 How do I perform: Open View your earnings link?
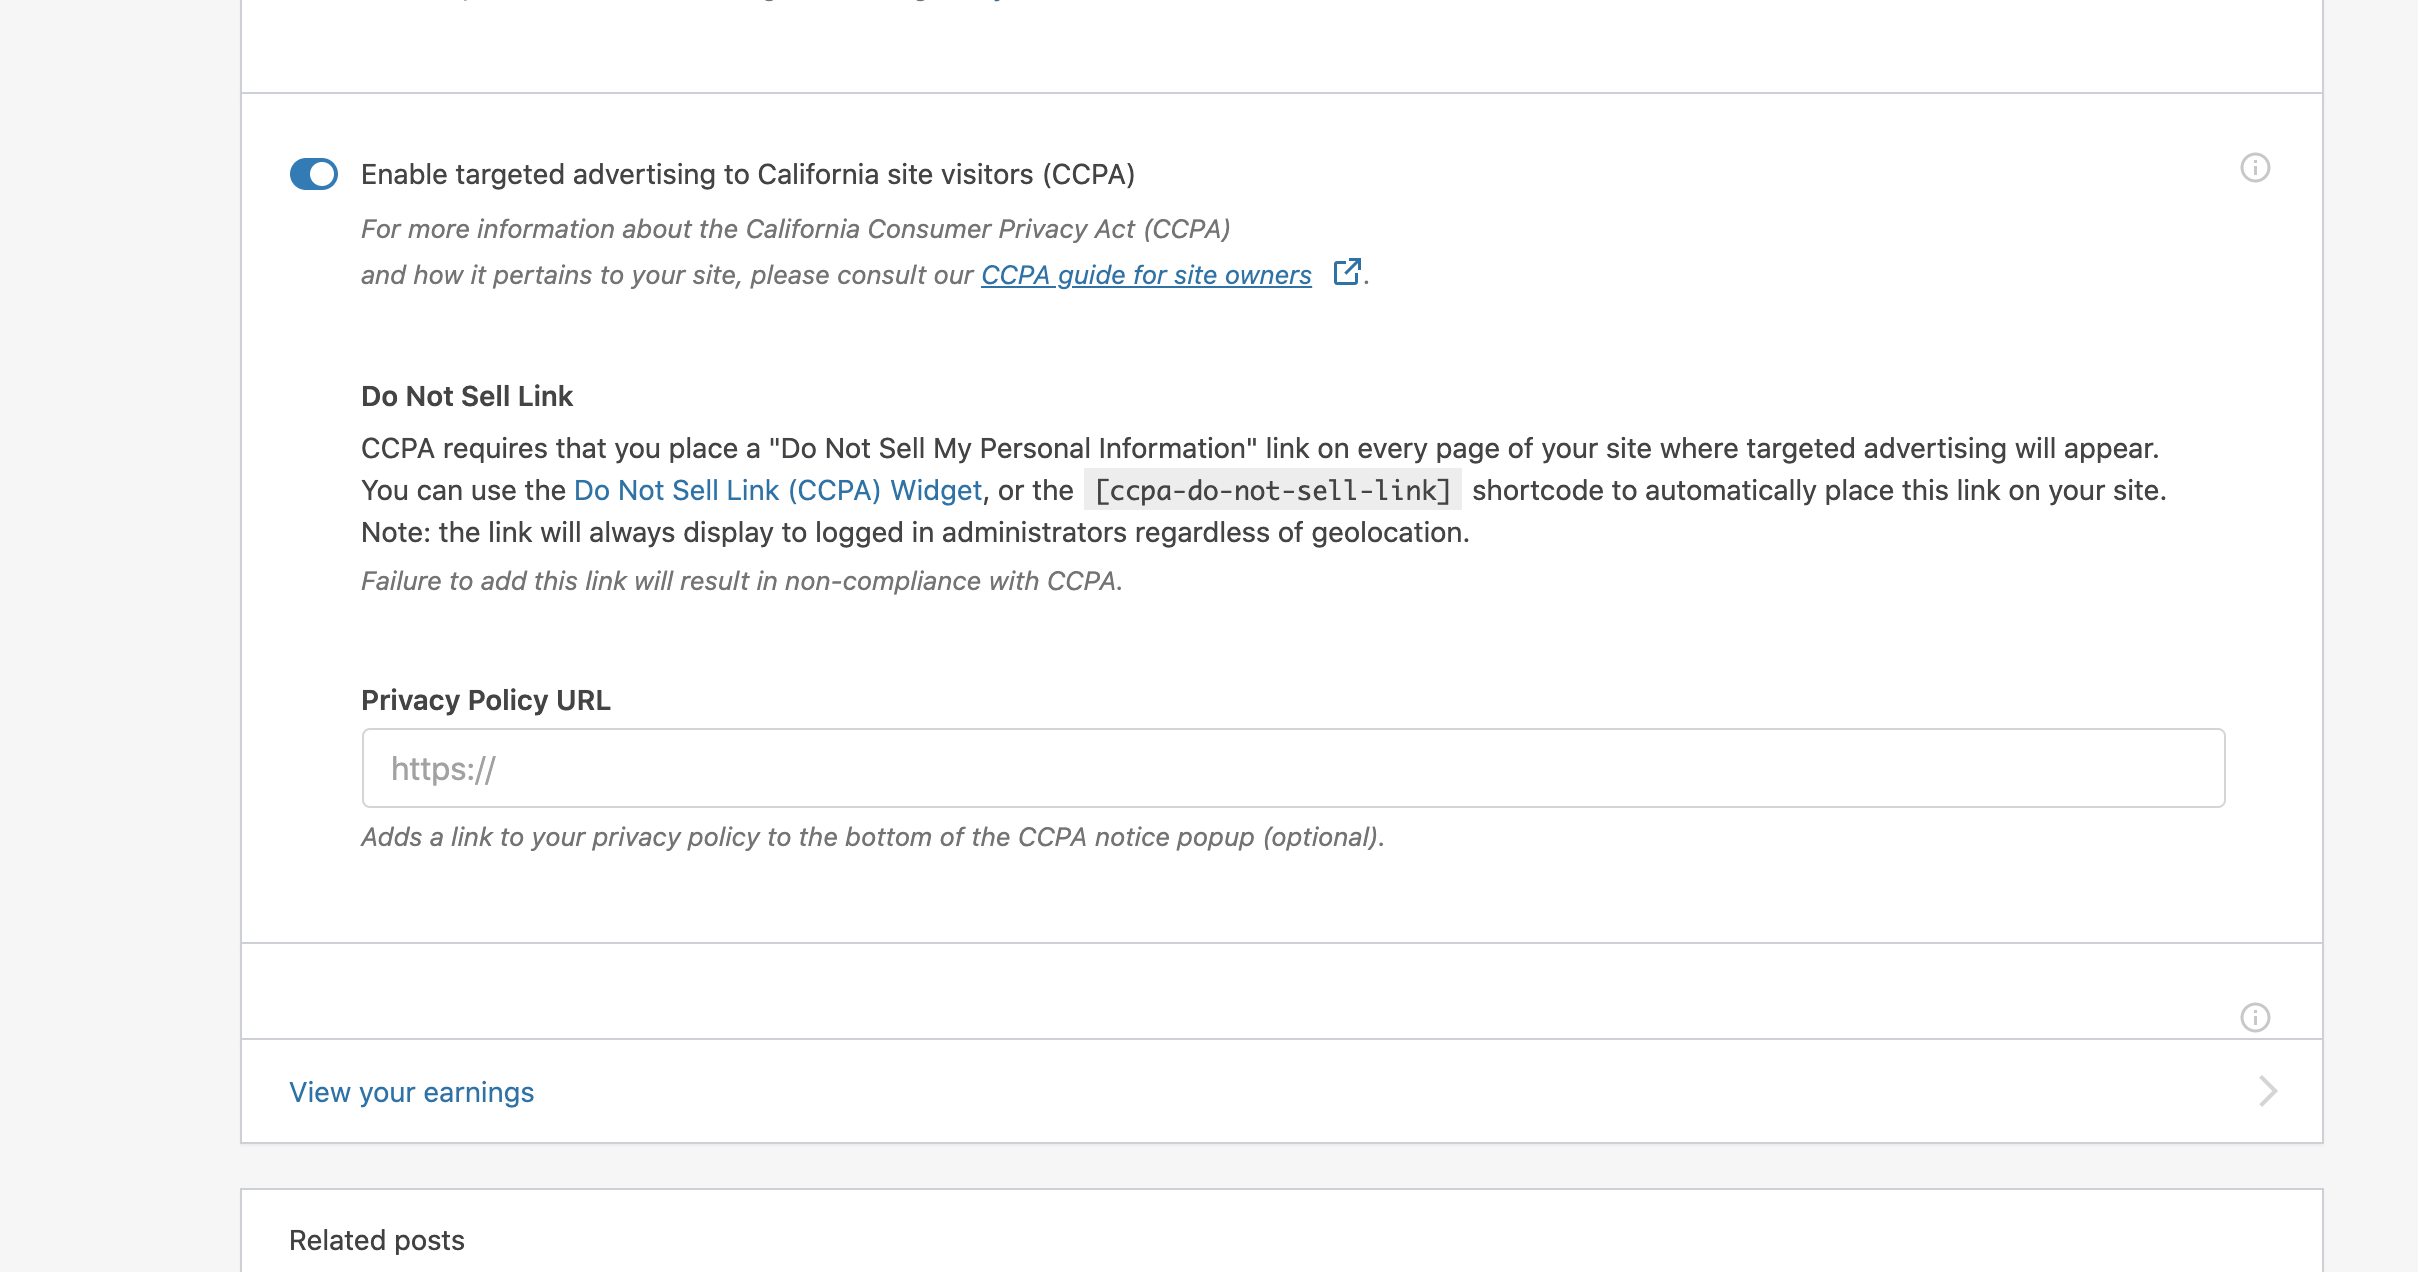[x=411, y=1092]
